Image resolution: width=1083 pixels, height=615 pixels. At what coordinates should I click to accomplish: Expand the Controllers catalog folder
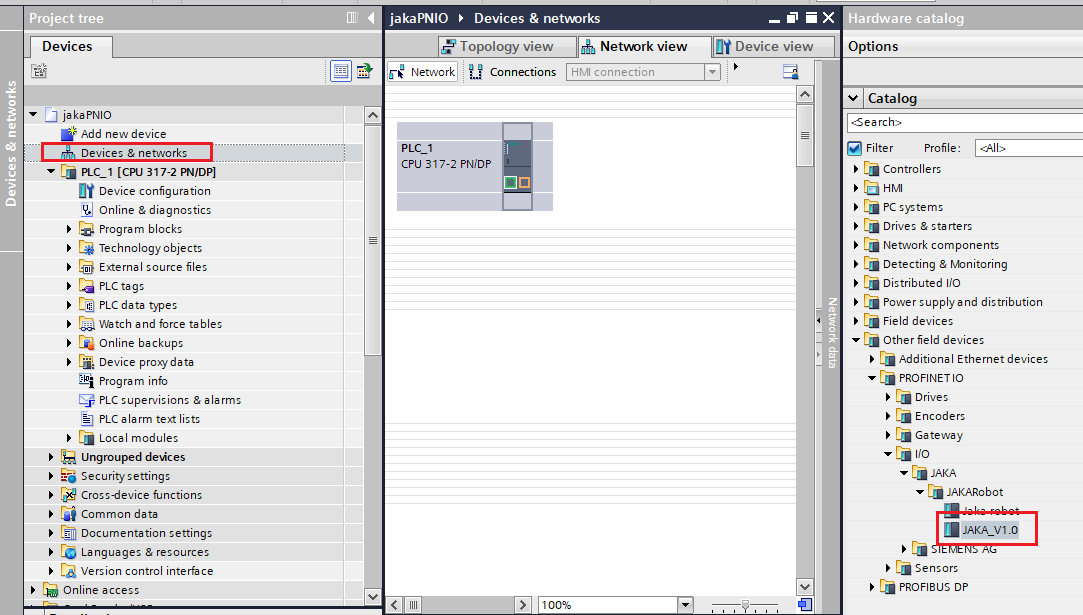click(856, 169)
